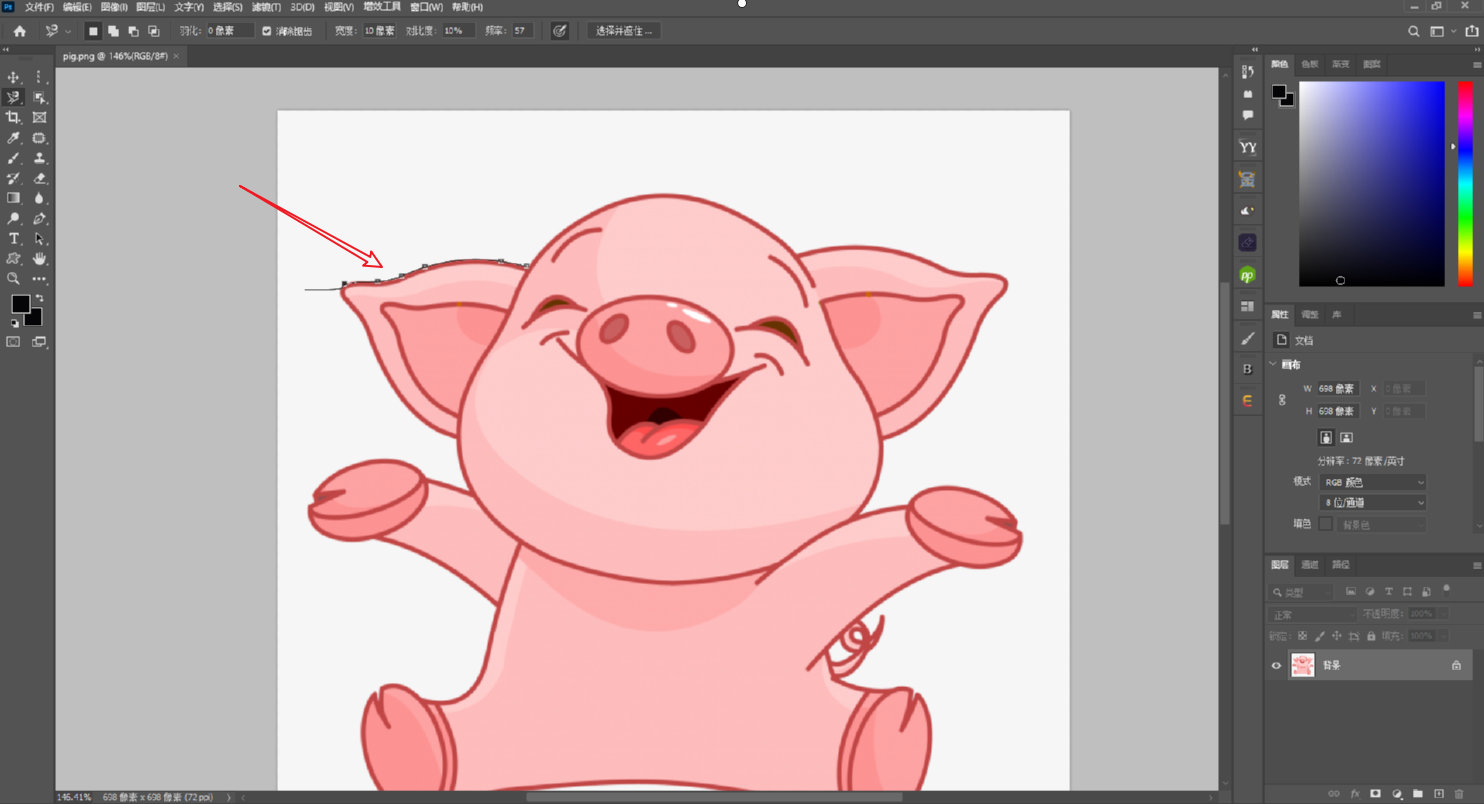Open the lasso tool preset picker arrow
1484x804 pixels.
tap(67, 31)
